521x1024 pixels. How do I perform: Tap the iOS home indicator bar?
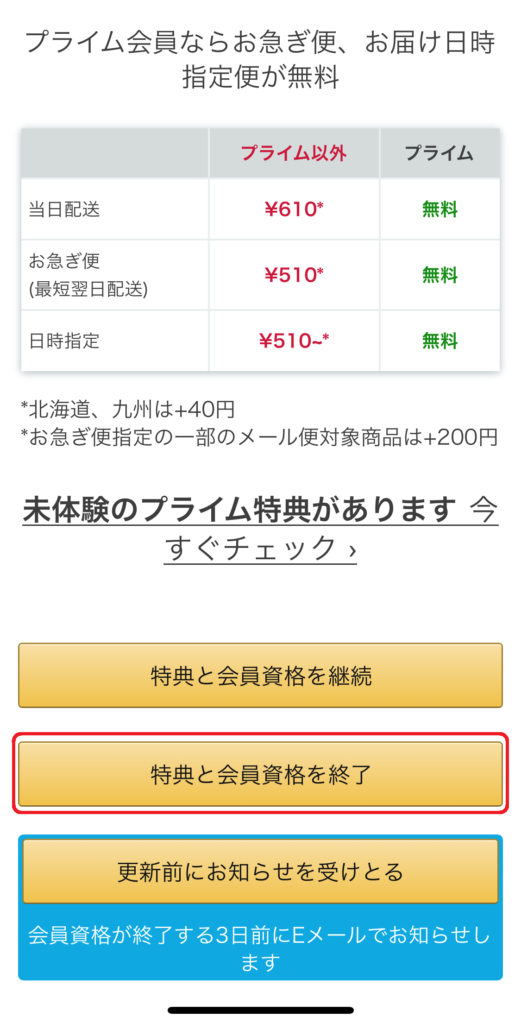pos(260,1010)
